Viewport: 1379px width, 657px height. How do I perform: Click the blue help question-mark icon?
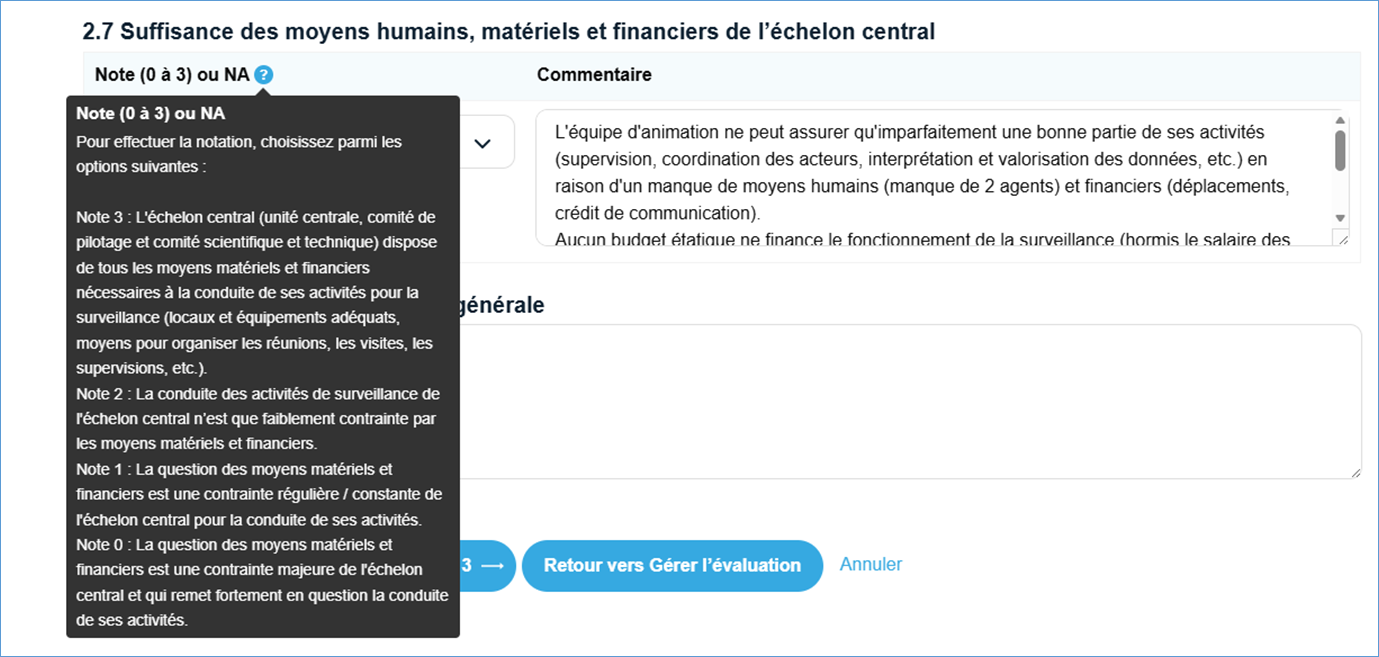(x=263, y=75)
